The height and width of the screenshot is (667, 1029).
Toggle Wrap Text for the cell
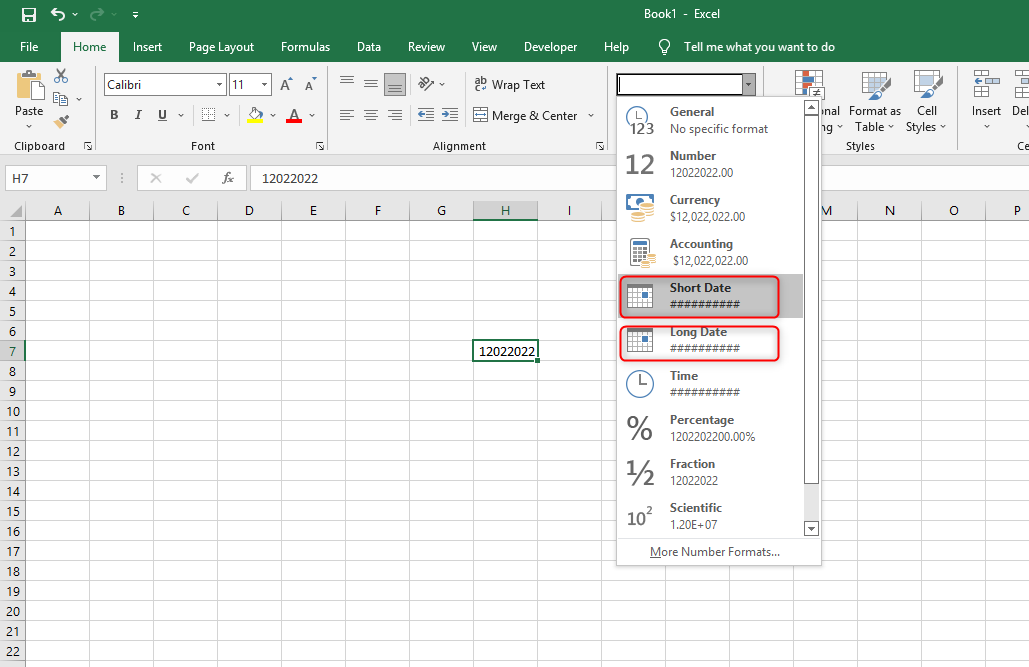pos(510,85)
